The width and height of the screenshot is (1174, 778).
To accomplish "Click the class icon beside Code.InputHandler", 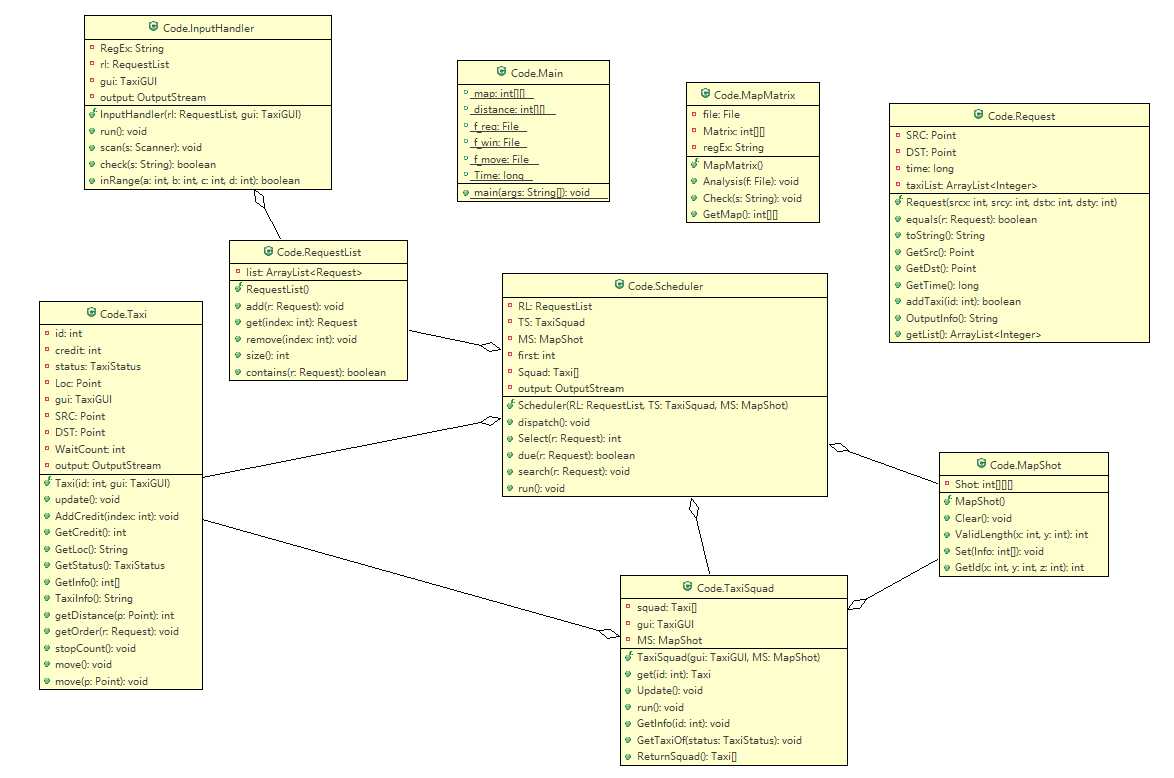I will [153, 27].
